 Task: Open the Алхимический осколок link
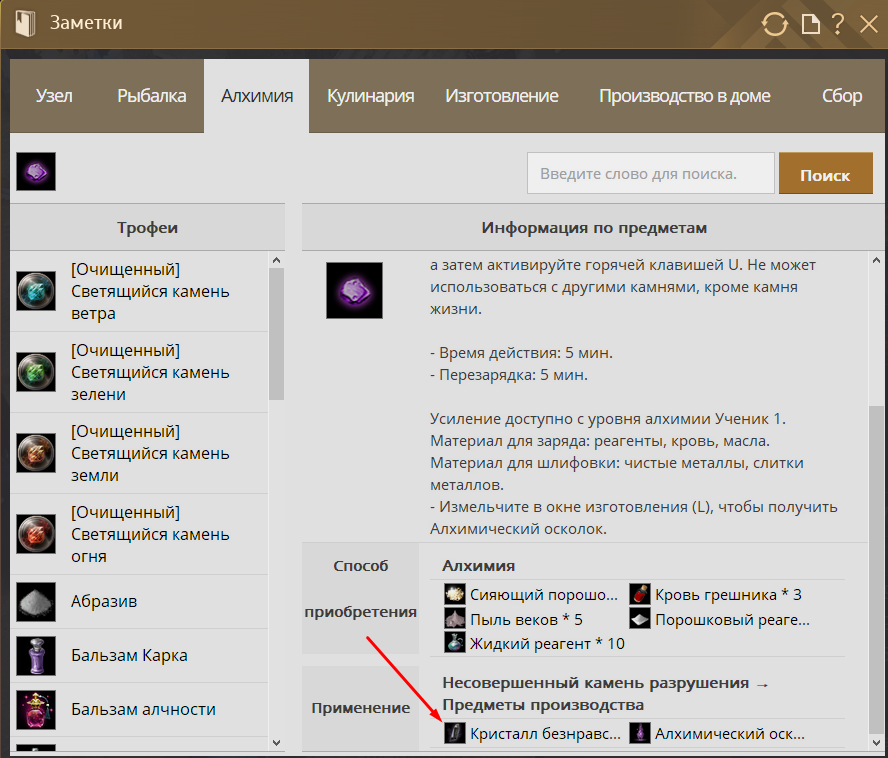(729, 734)
